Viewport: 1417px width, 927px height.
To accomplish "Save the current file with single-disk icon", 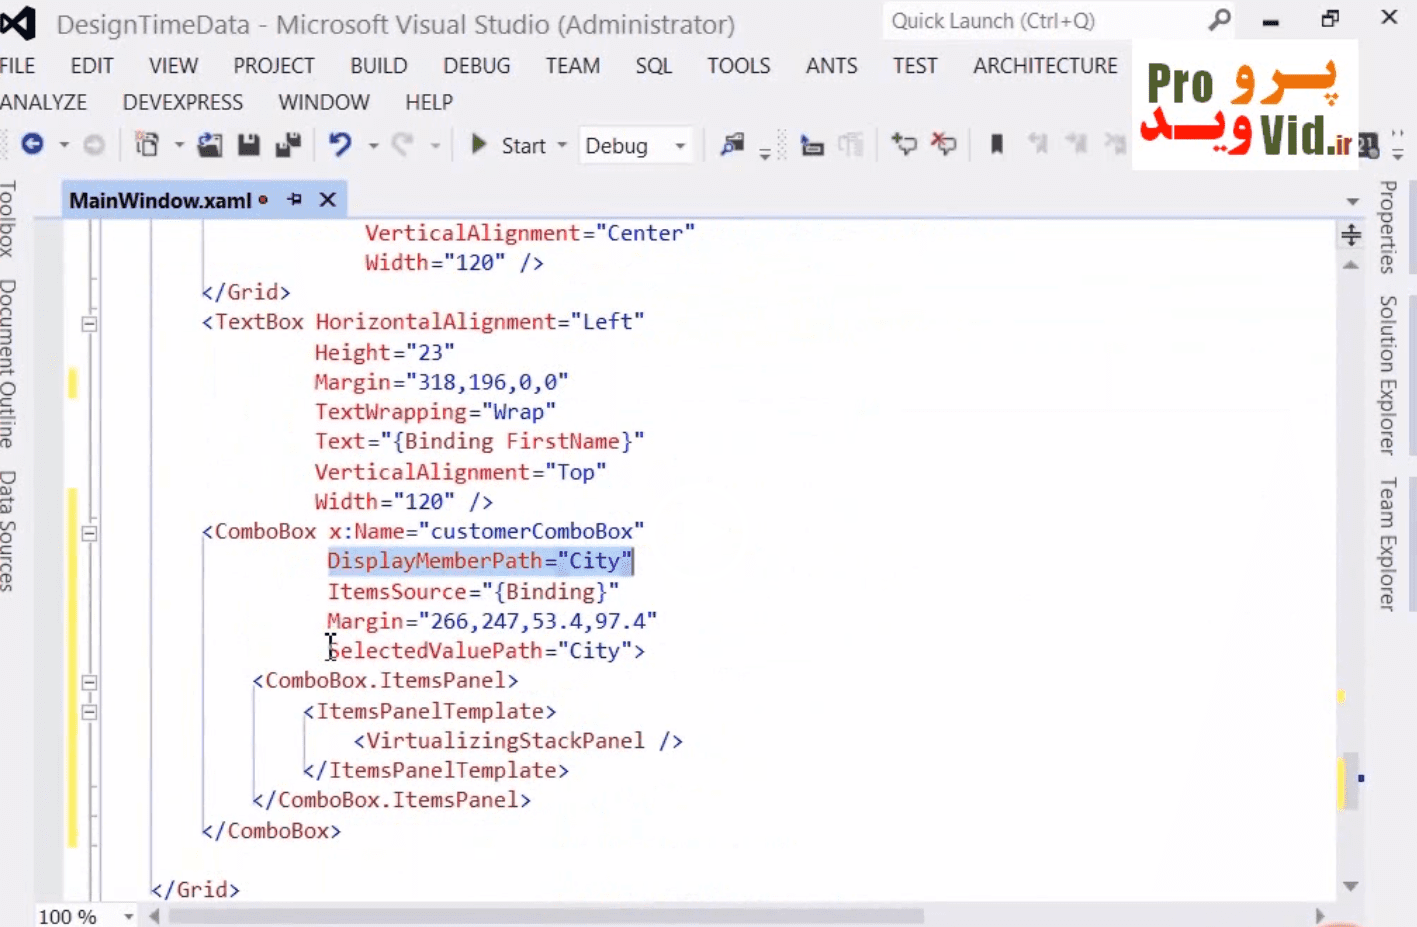I will pyautogui.click(x=249, y=145).
